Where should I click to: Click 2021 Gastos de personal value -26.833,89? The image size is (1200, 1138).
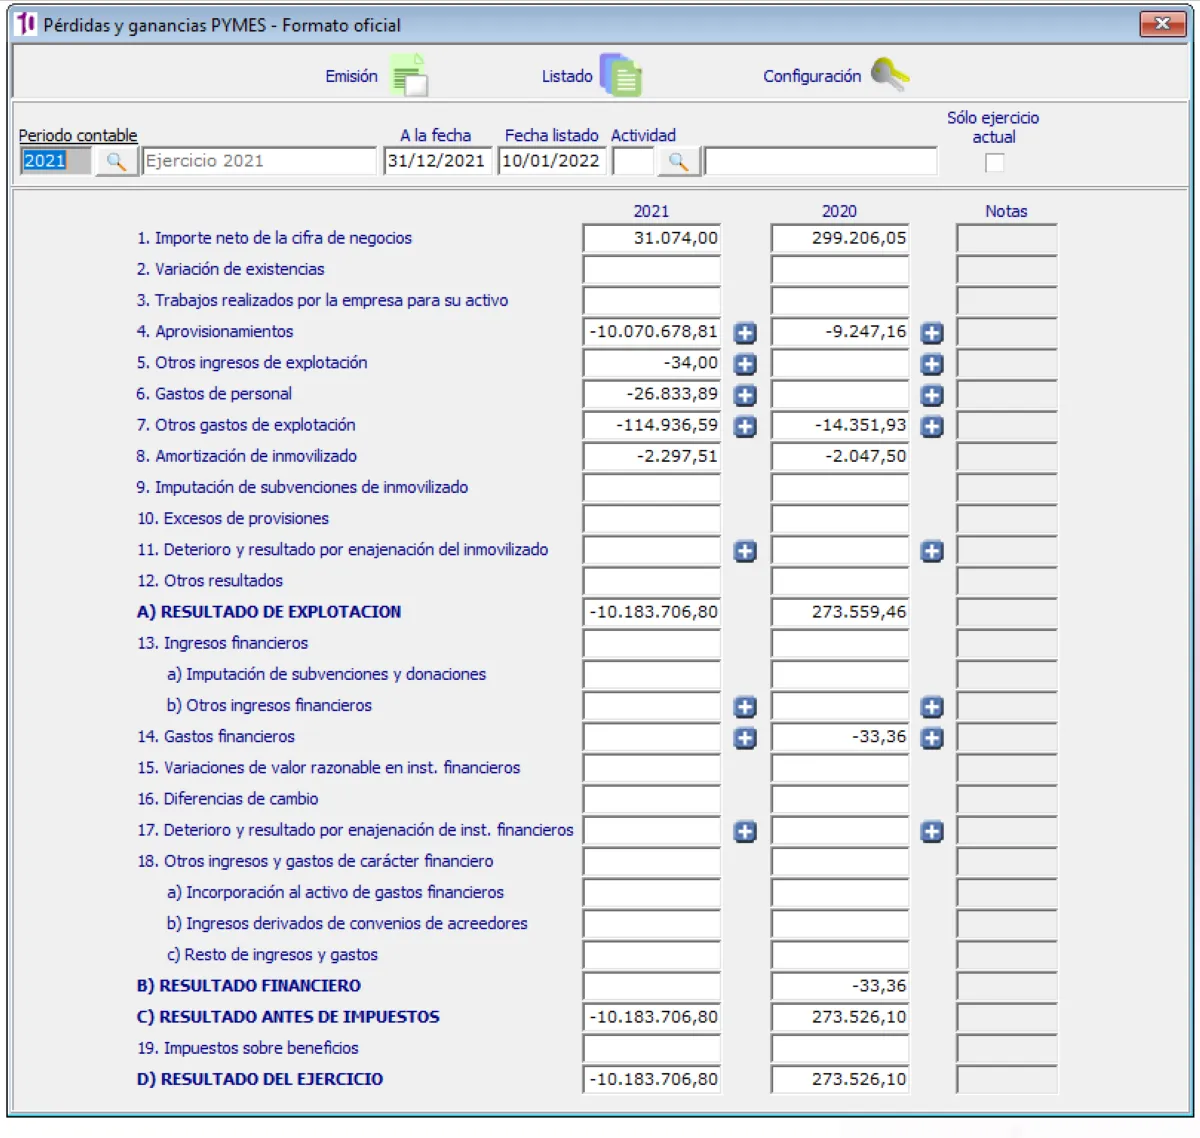(x=652, y=394)
